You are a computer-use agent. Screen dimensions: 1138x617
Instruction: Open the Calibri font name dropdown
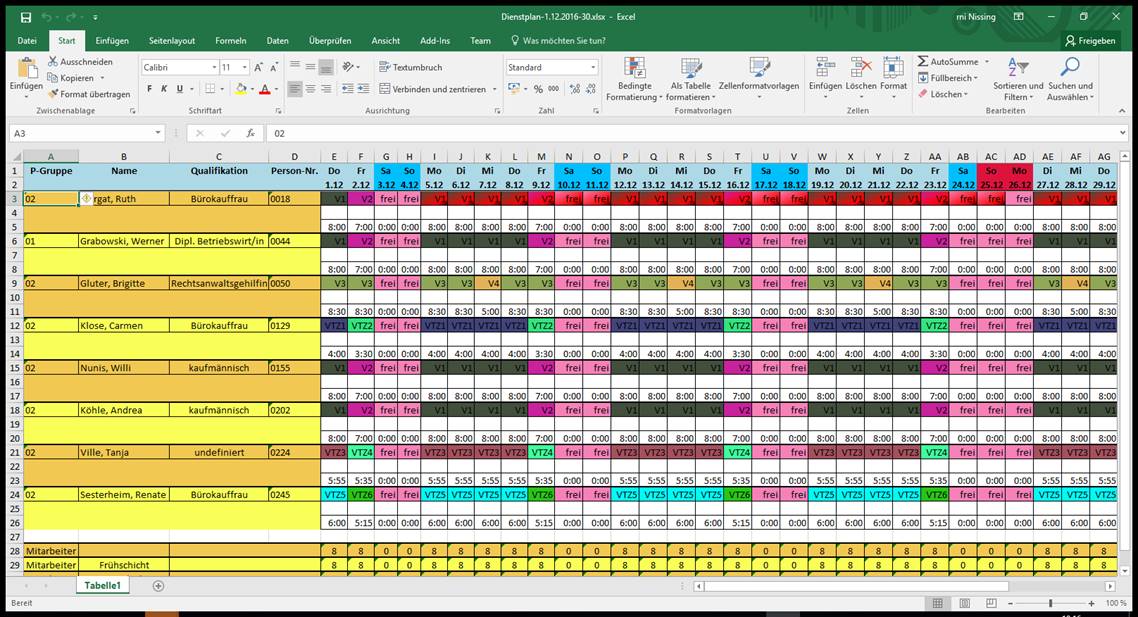tap(214, 68)
